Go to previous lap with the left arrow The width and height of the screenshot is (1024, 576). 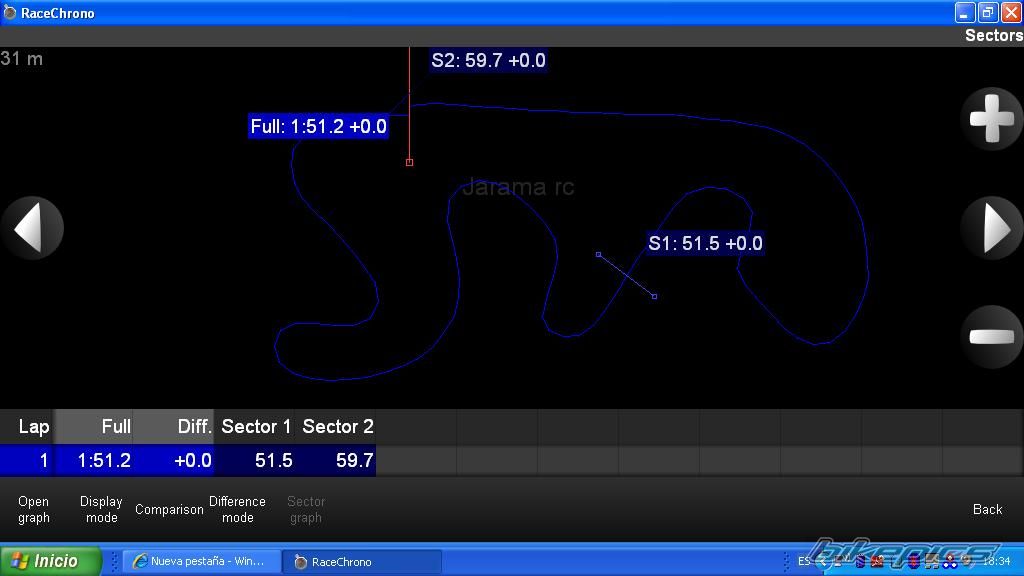32,228
